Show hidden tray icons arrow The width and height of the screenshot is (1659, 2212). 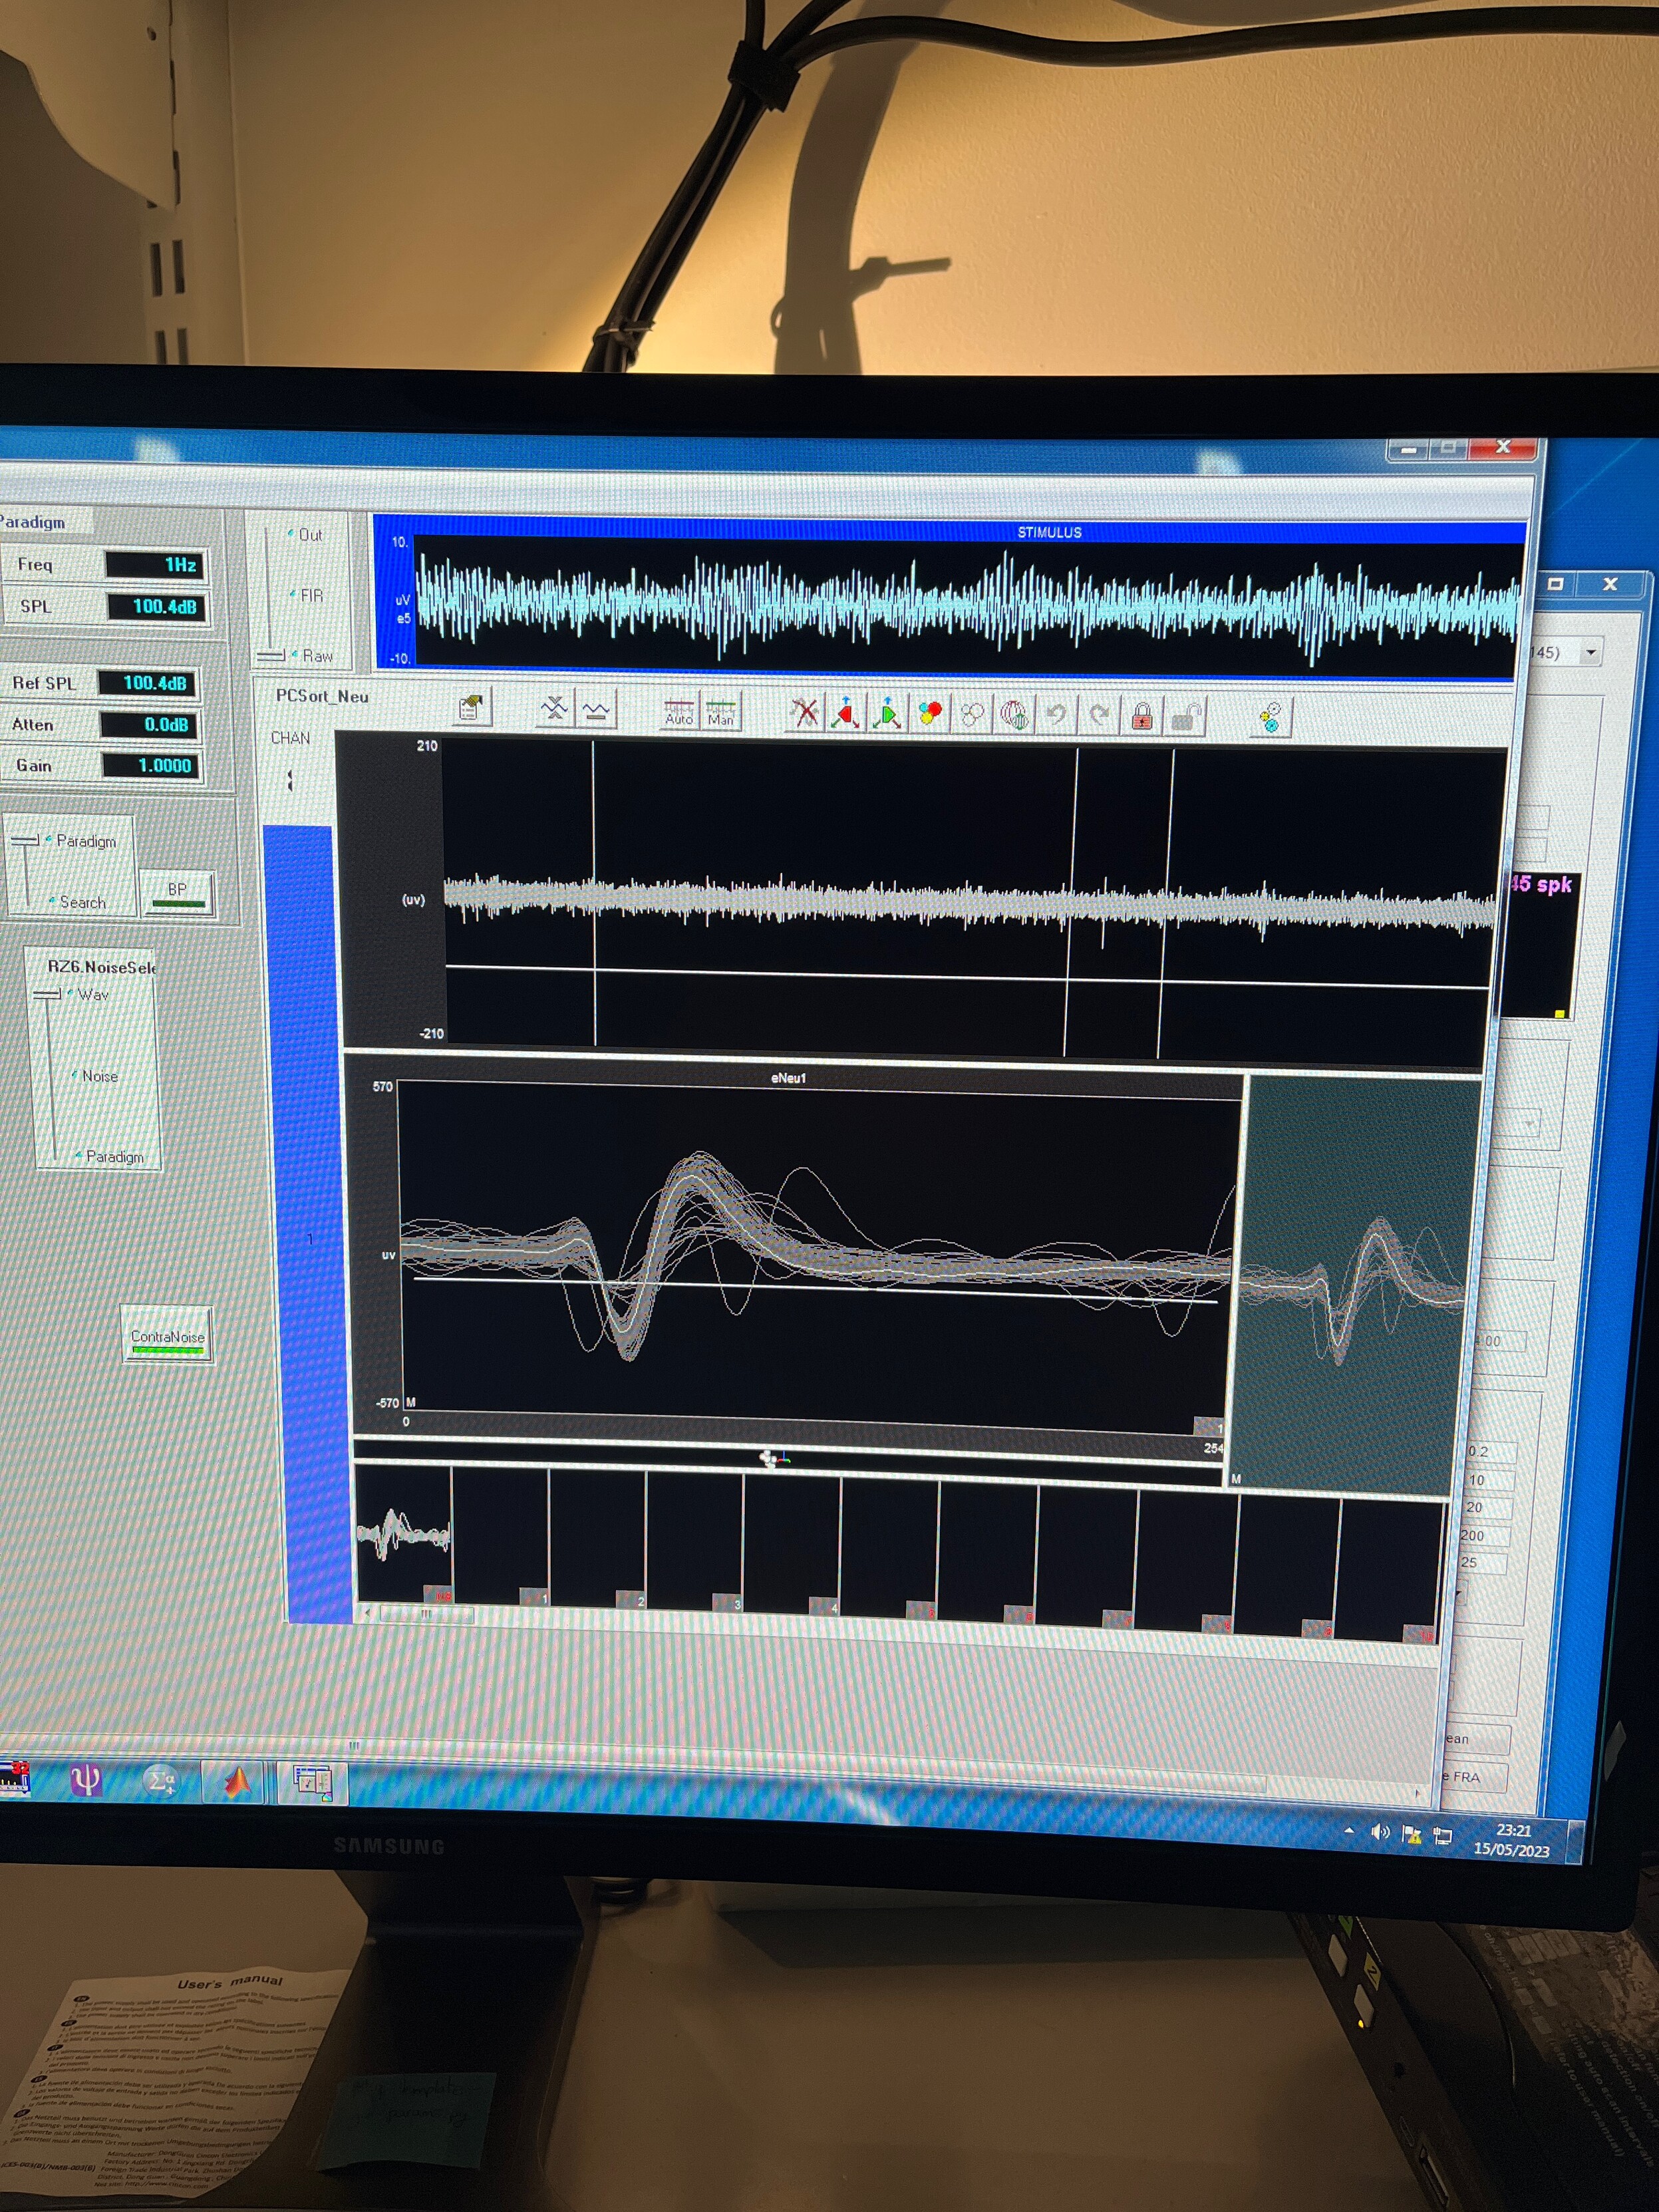[1349, 1830]
